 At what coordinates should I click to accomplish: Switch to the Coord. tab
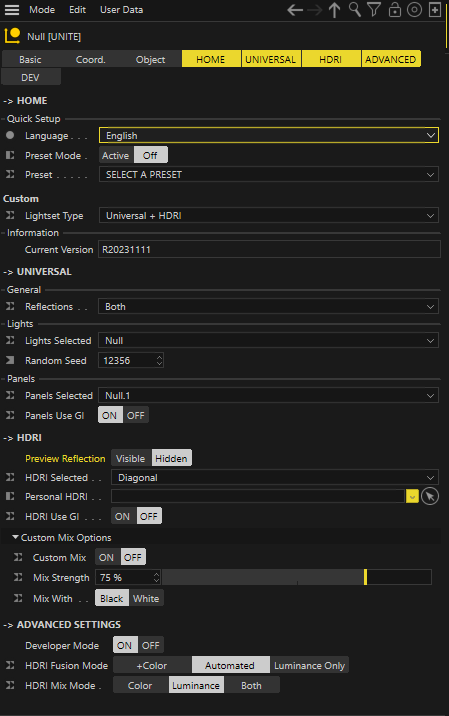tap(90, 59)
